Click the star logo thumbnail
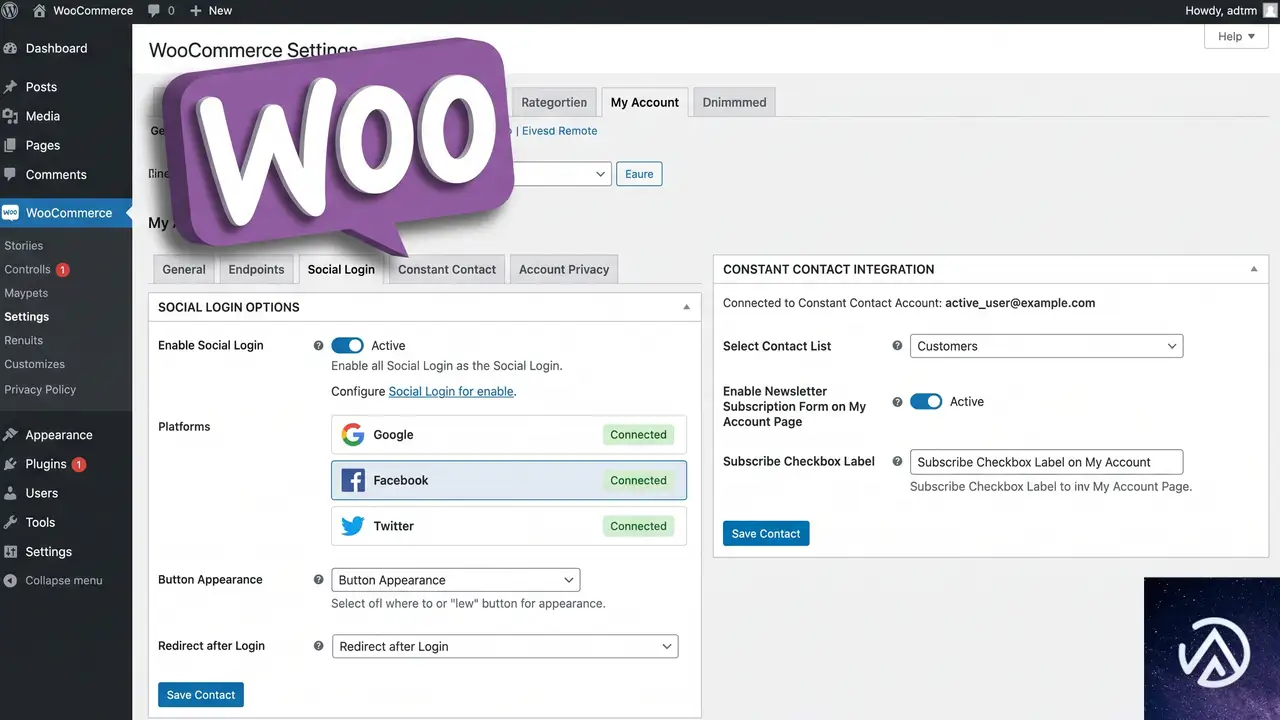1280x720 pixels. click(1212, 649)
